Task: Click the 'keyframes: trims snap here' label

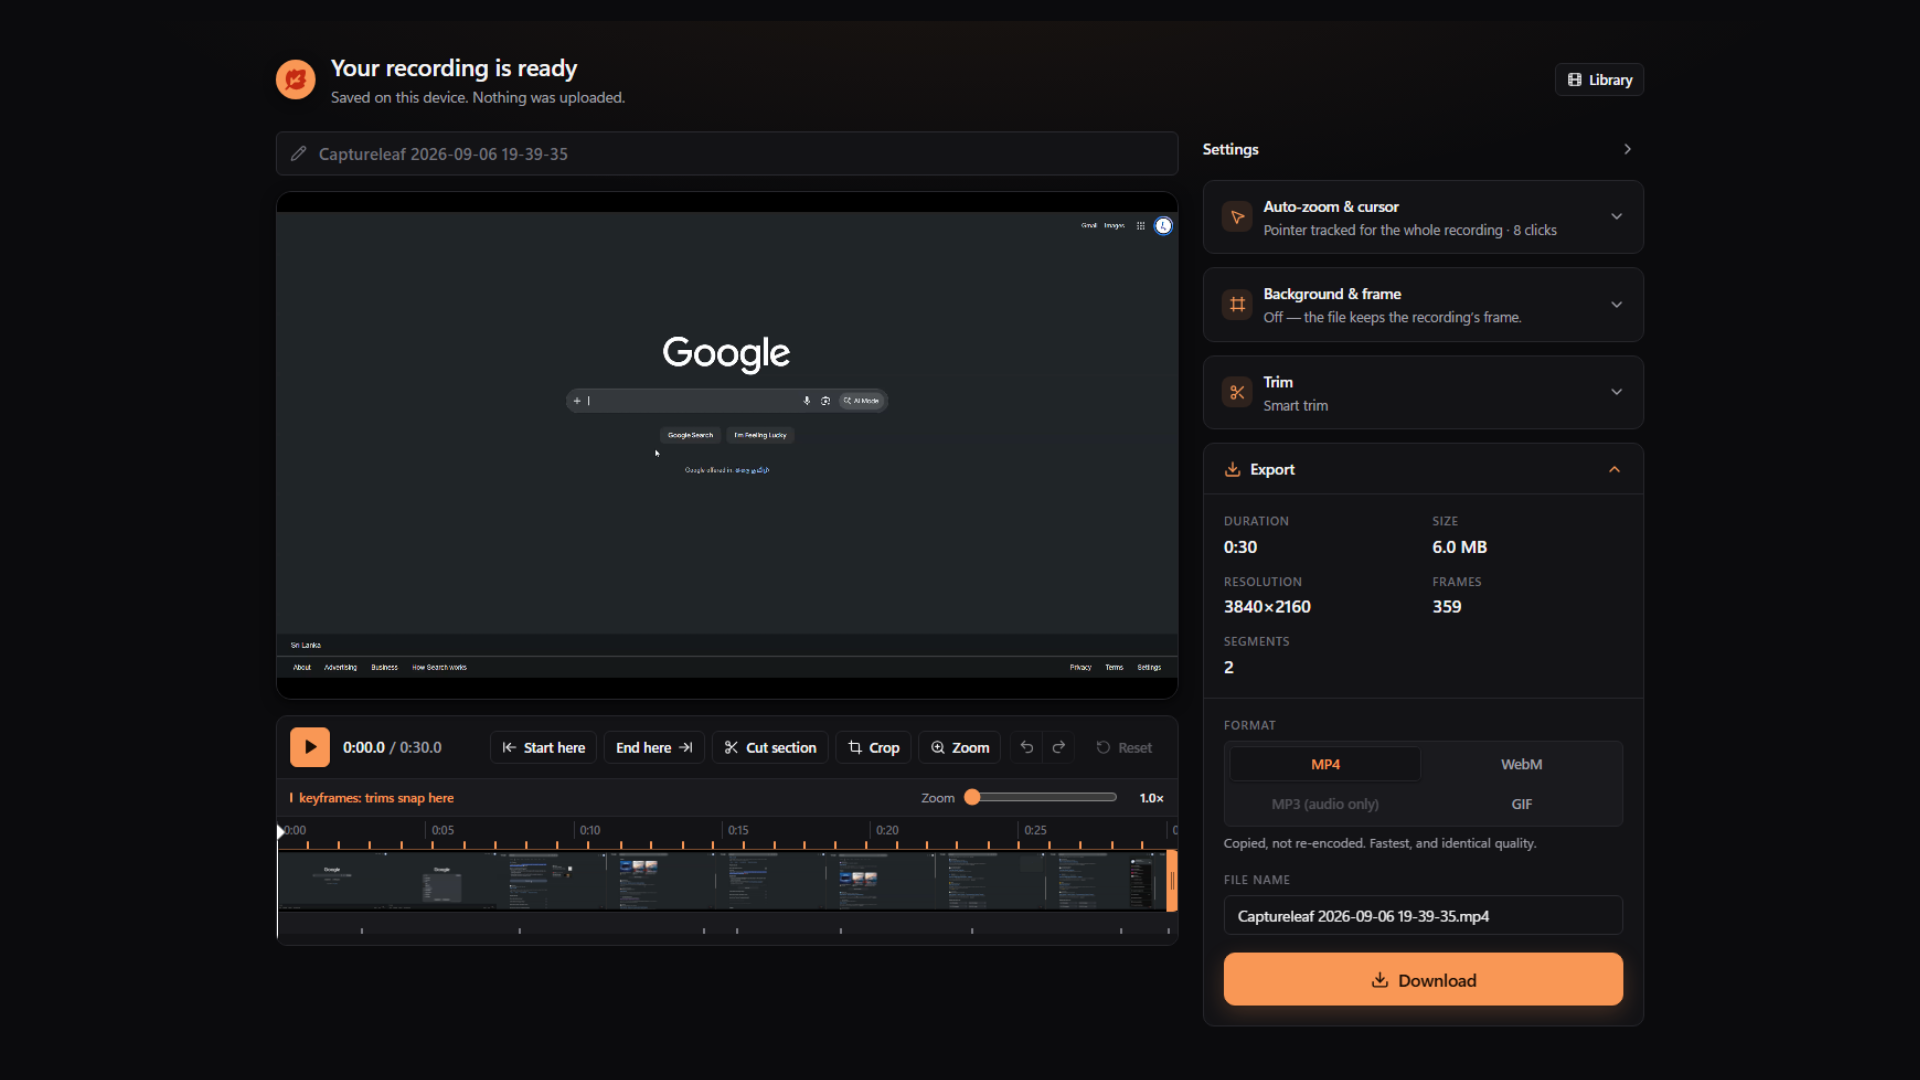Action: (x=376, y=798)
